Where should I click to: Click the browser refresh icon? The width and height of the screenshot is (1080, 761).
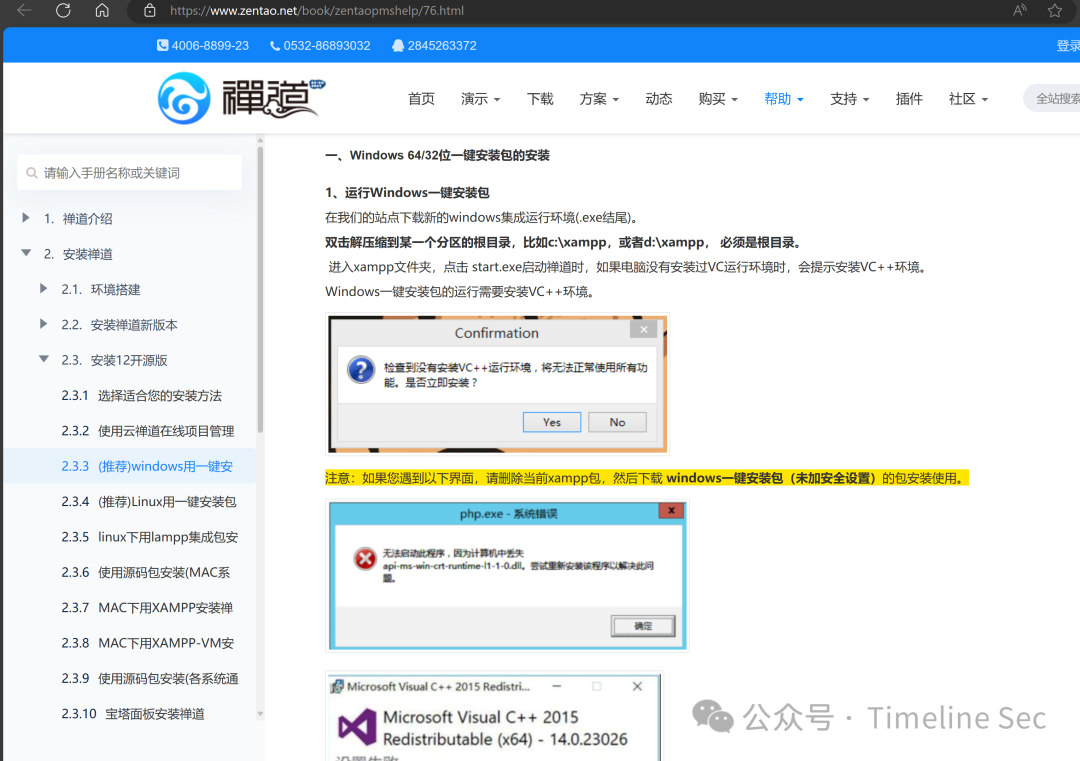[x=63, y=11]
